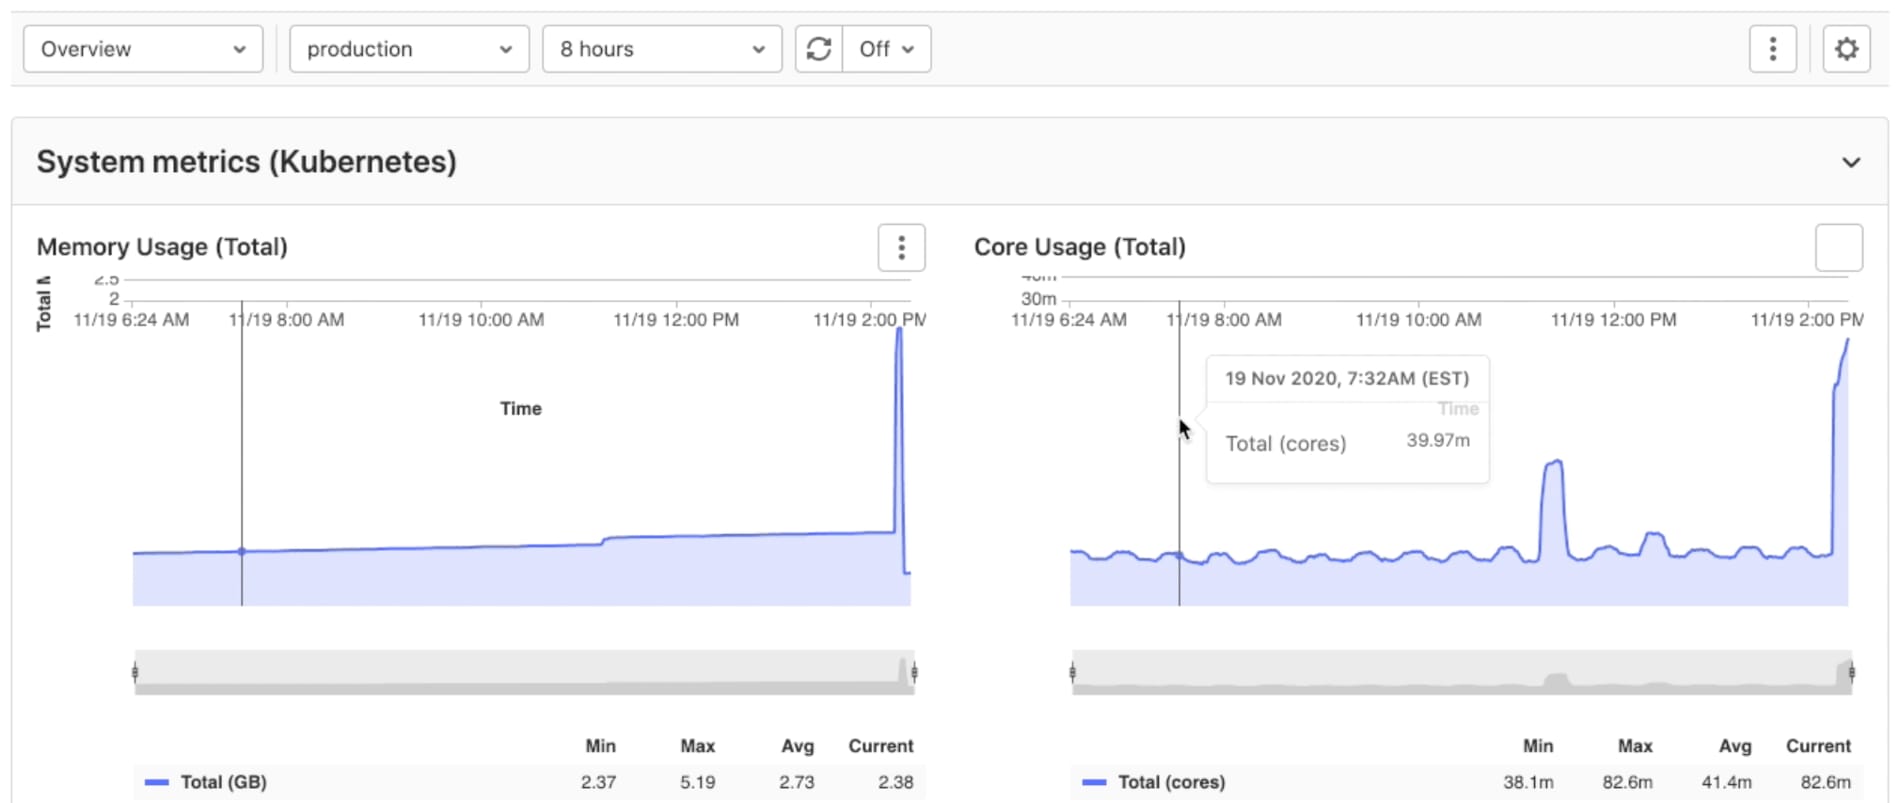Click the 11/19 10:00 AM label on Memory chart
Screen dimensions: 1900x803
point(481,320)
